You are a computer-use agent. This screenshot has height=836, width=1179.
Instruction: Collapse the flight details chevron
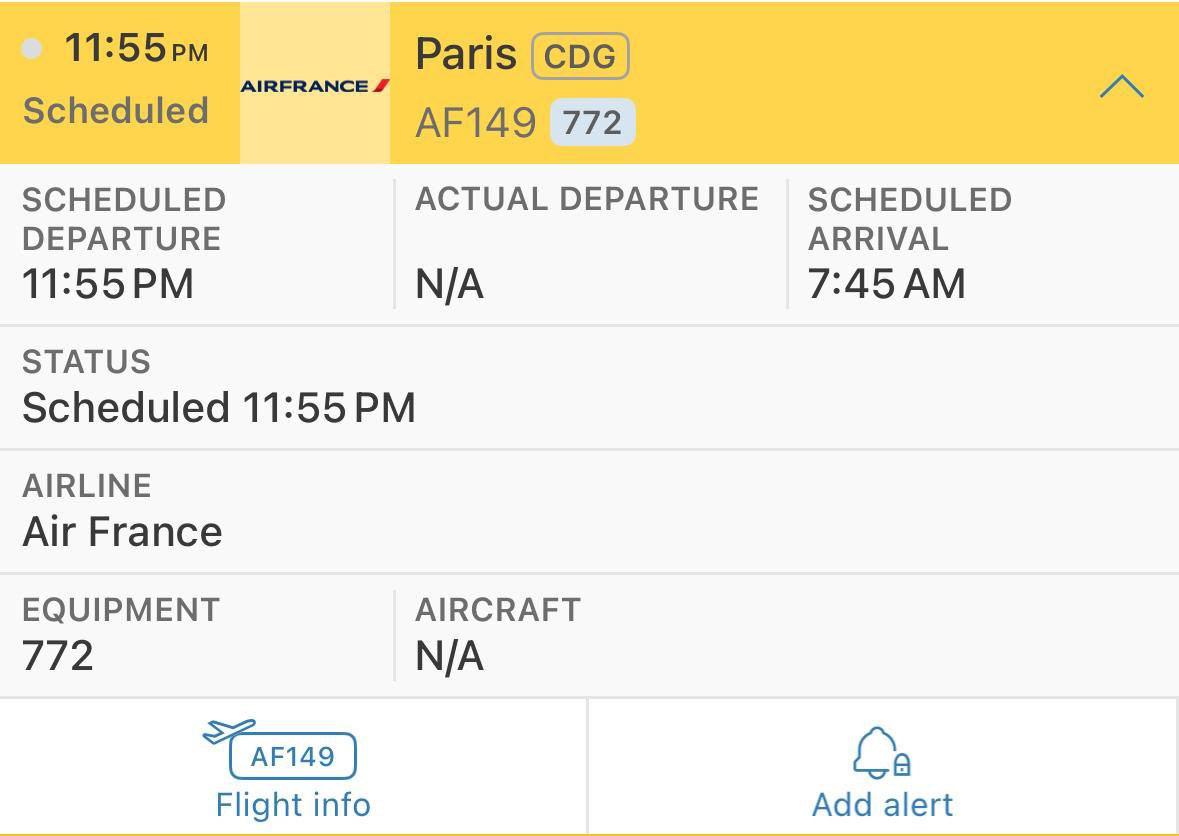pos(1121,87)
